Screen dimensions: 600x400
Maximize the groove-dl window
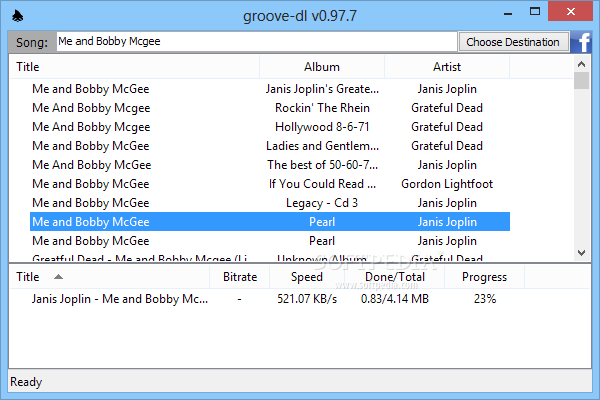pyautogui.click(x=535, y=12)
